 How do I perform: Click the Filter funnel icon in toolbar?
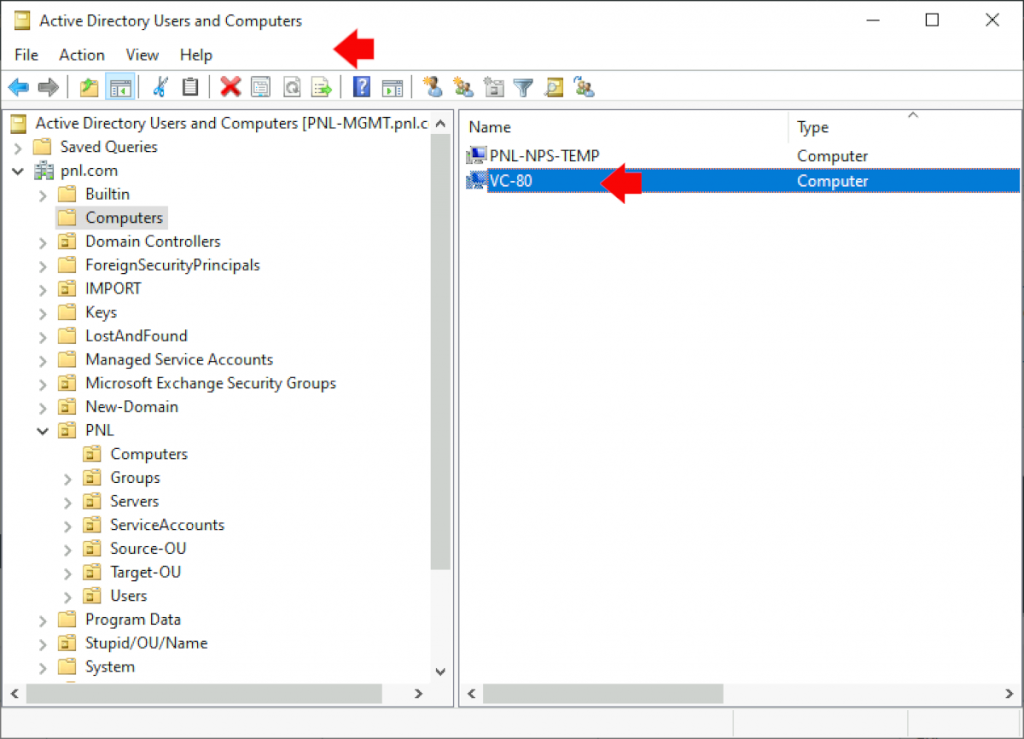point(523,88)
